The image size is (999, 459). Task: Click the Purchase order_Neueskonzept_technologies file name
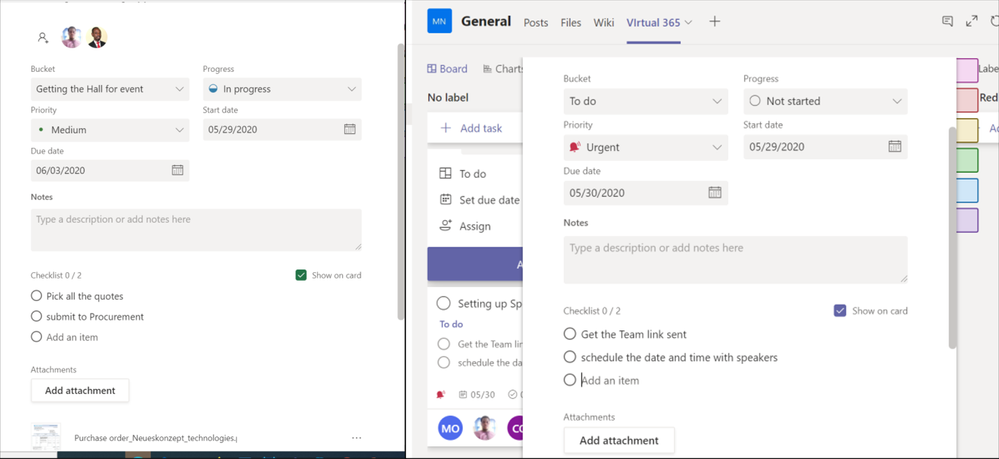[x=155, y=438]
